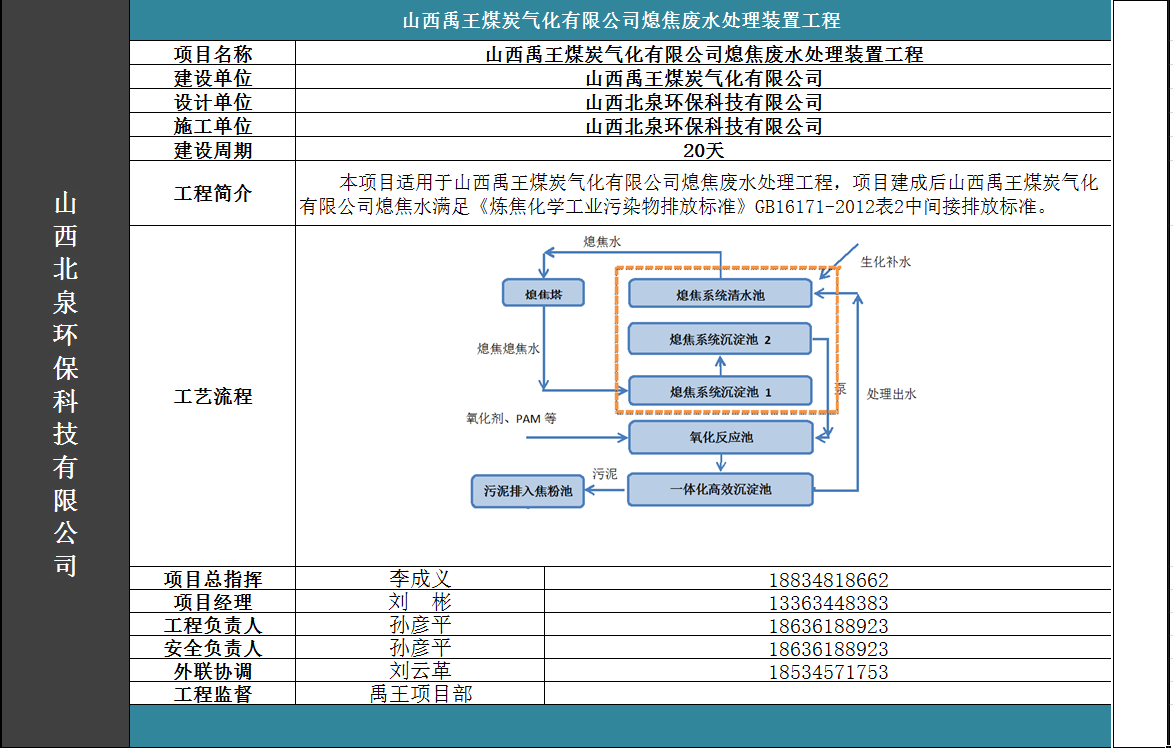Select 山西北泉环保科技有限公司 in the 施工单位 row
1173x748 pixels.
point(703,126)
